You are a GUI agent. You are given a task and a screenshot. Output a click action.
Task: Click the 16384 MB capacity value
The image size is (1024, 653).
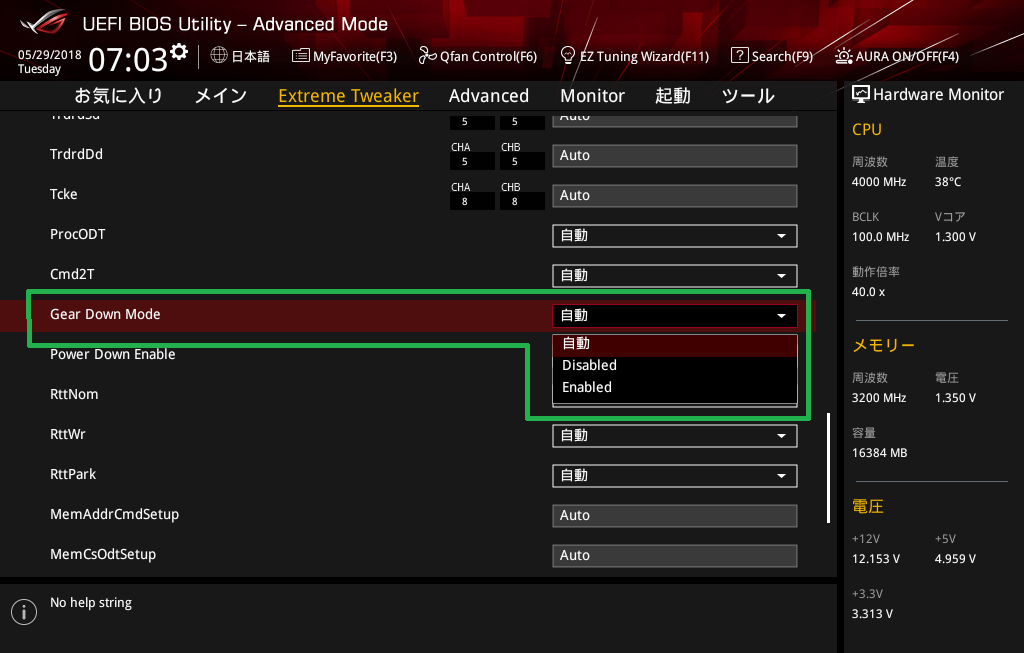[879, 453]
